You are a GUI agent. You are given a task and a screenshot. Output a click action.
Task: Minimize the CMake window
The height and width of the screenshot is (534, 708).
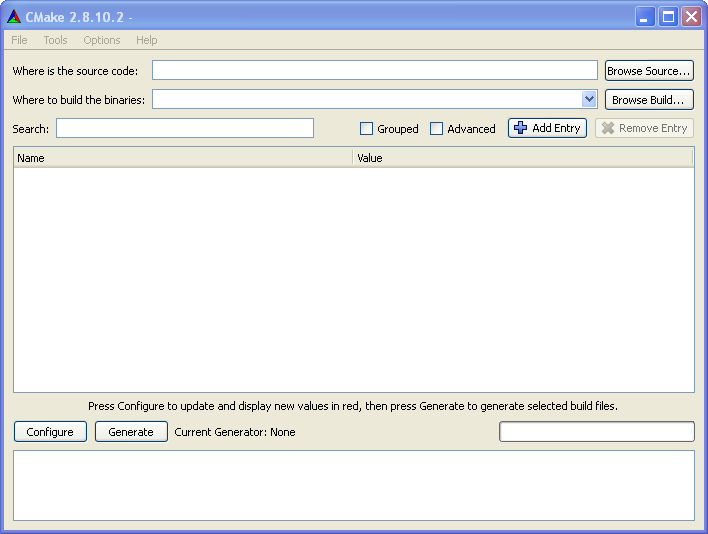(x=645, y=17)
